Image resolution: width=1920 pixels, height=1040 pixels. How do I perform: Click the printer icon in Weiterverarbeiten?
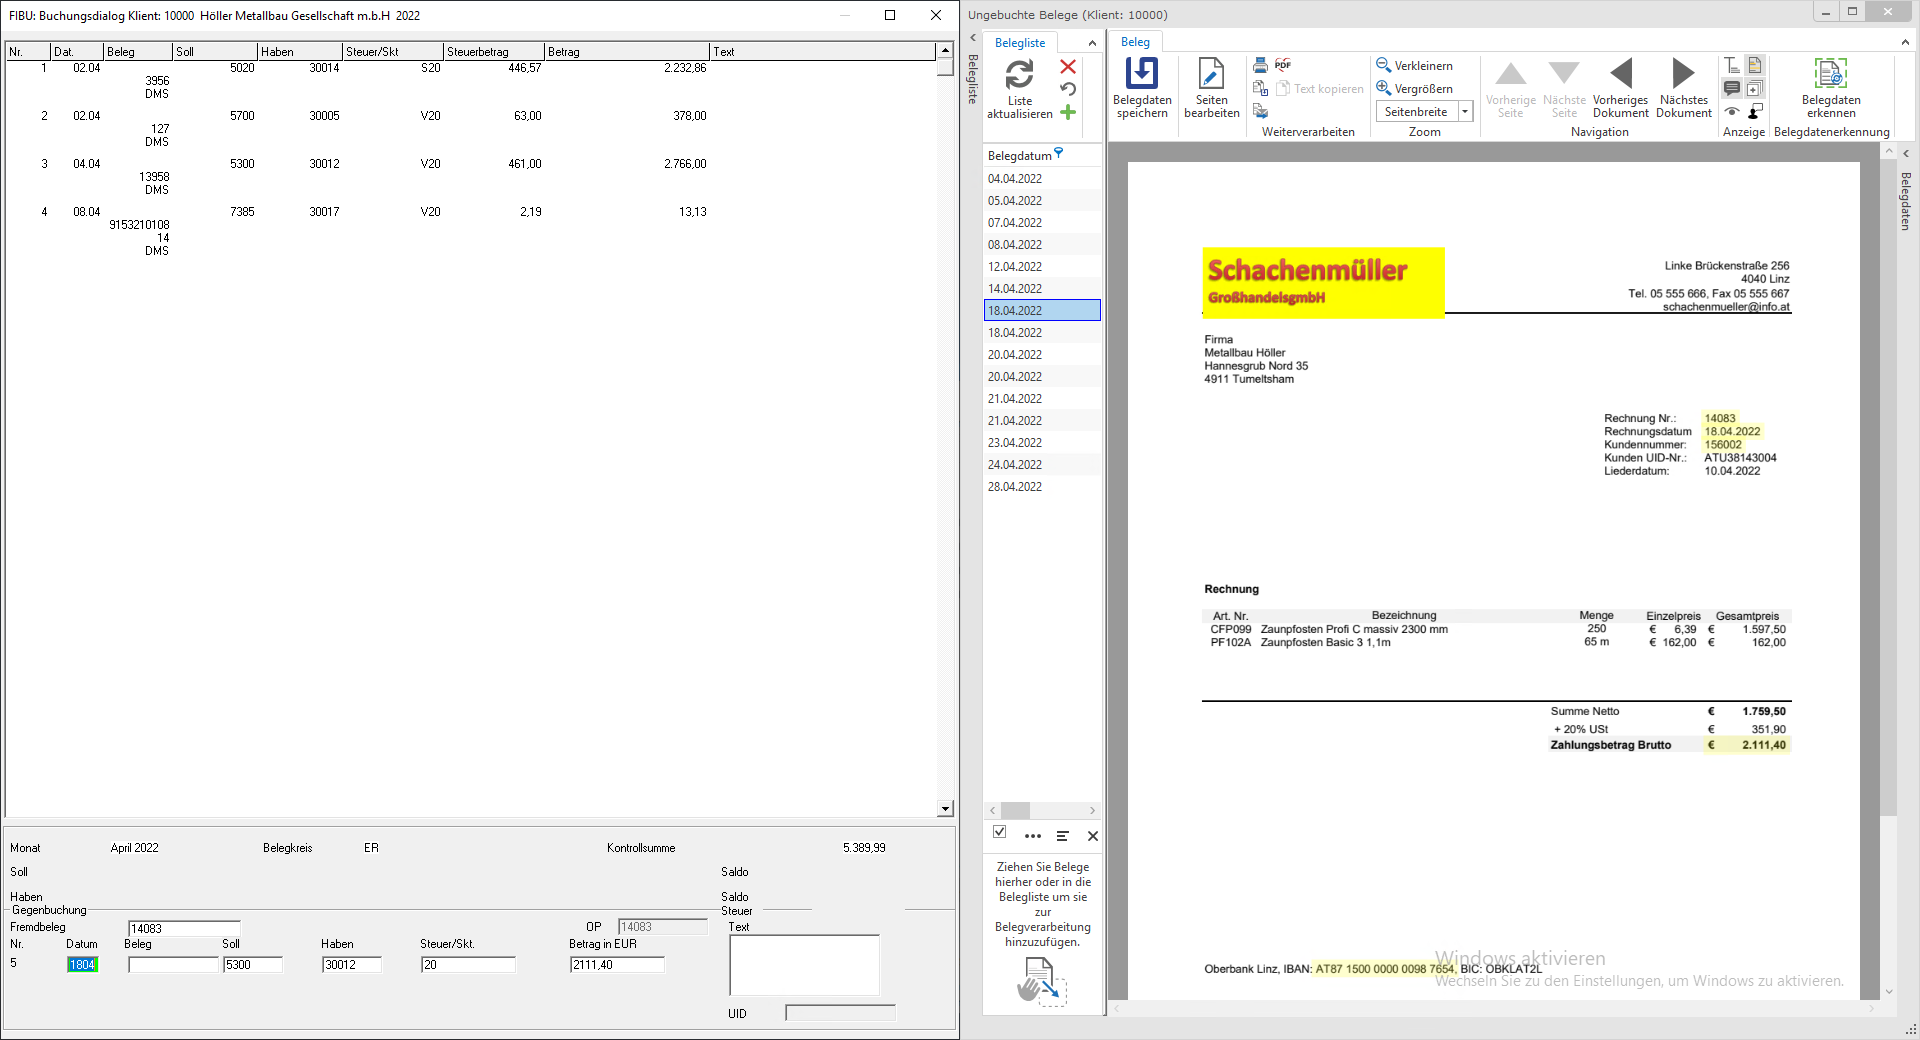click(1260, 65)
